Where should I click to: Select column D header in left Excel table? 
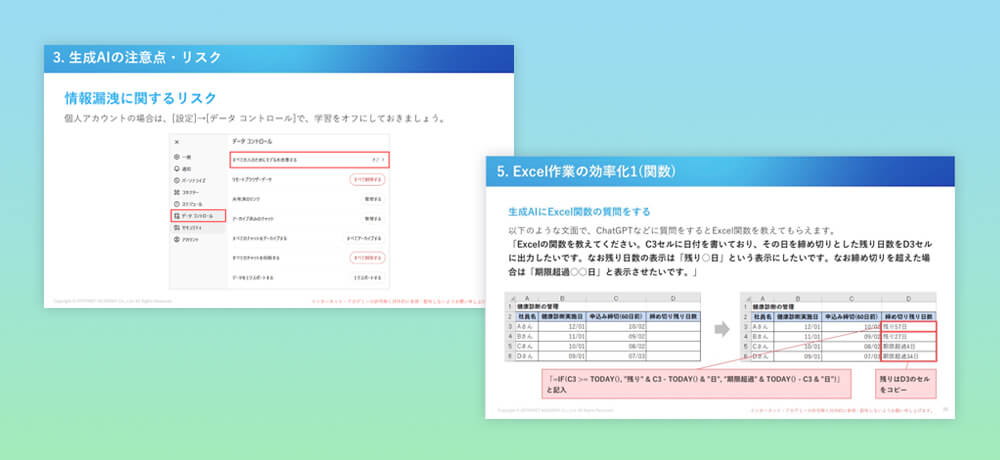coord(673,297)
